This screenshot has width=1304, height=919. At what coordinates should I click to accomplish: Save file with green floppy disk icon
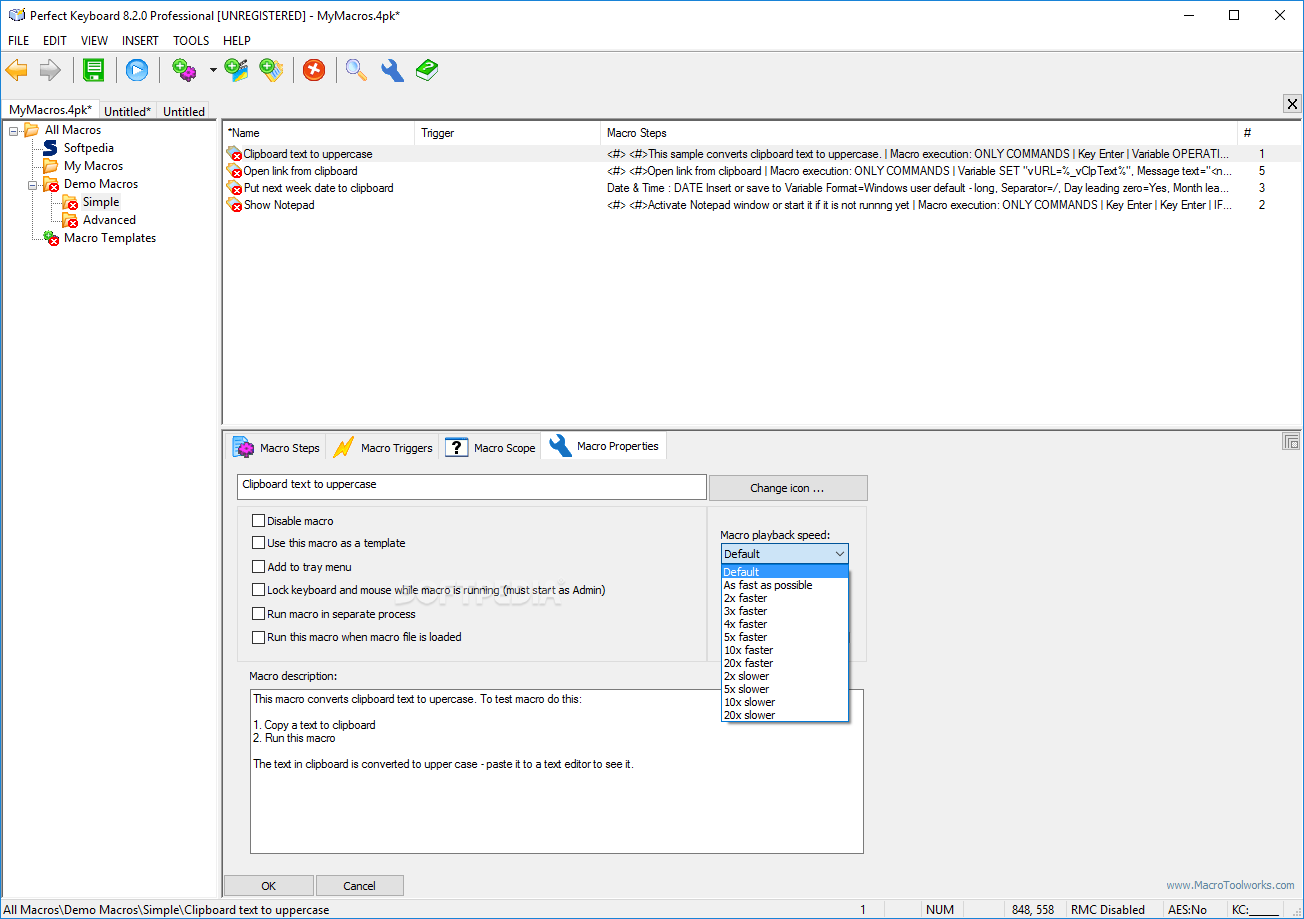pos(94,70)
